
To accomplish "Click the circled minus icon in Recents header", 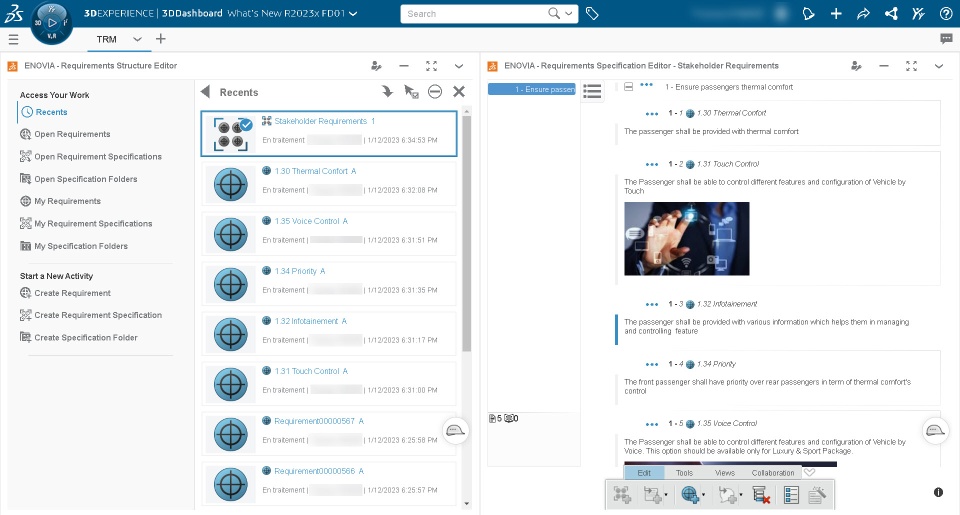I will pyautogui.click(x=435, y=92).
